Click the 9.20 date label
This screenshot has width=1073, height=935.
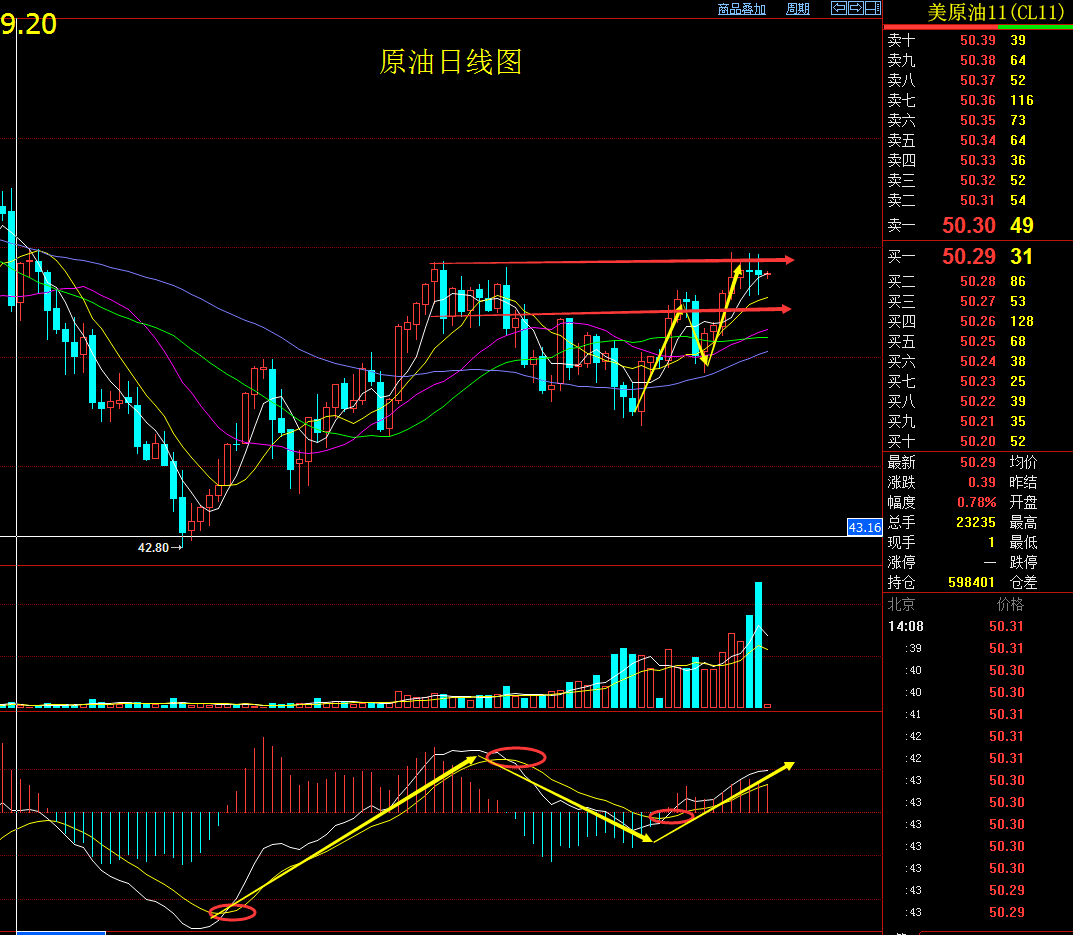tap(29, 25)
